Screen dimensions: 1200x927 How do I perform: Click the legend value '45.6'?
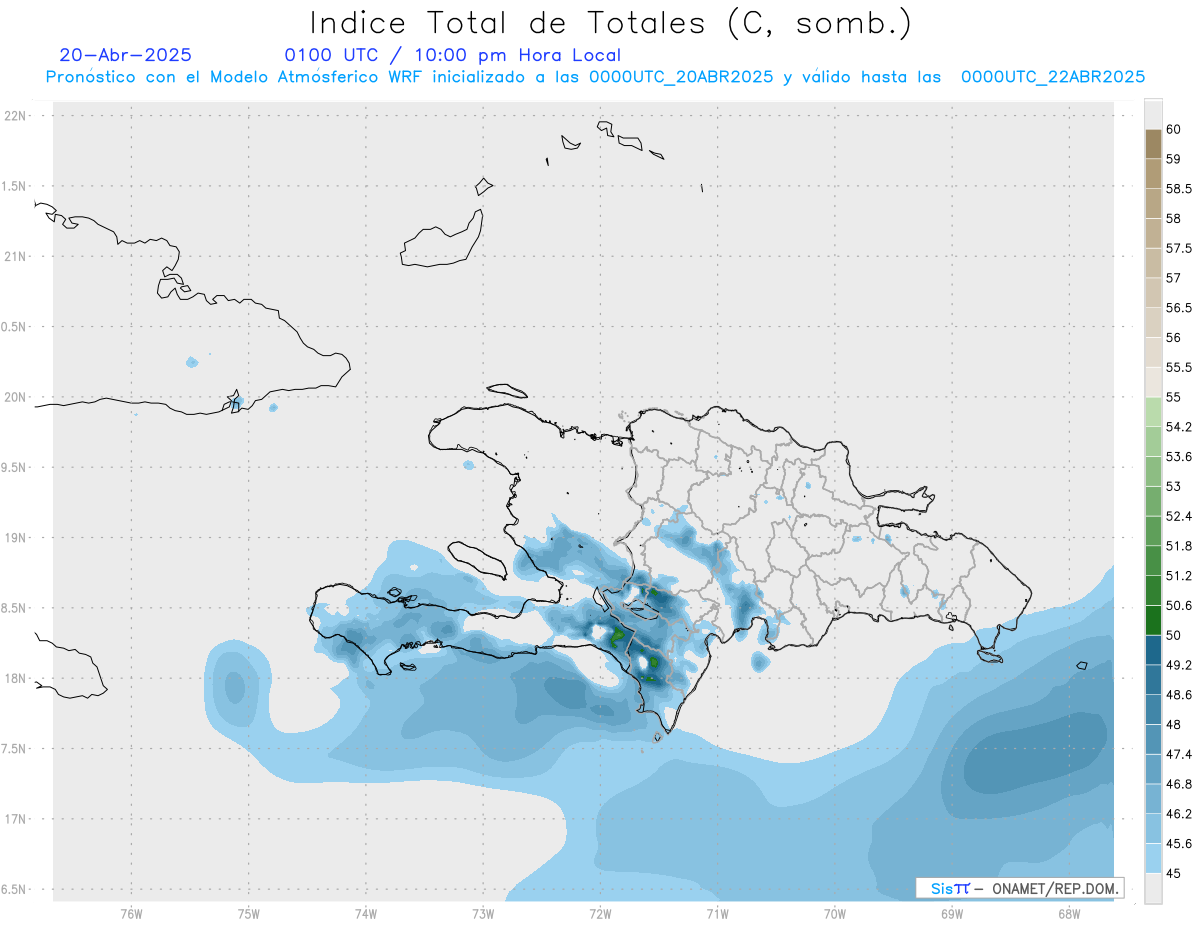click(1179, 844)
